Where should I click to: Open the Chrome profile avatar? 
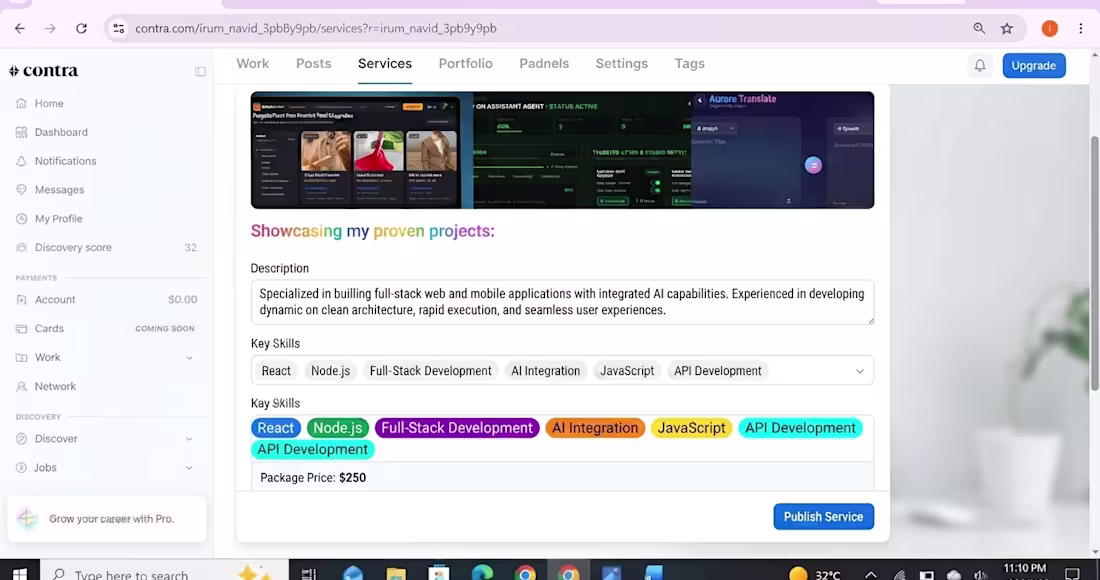[x=1049, y=29]
